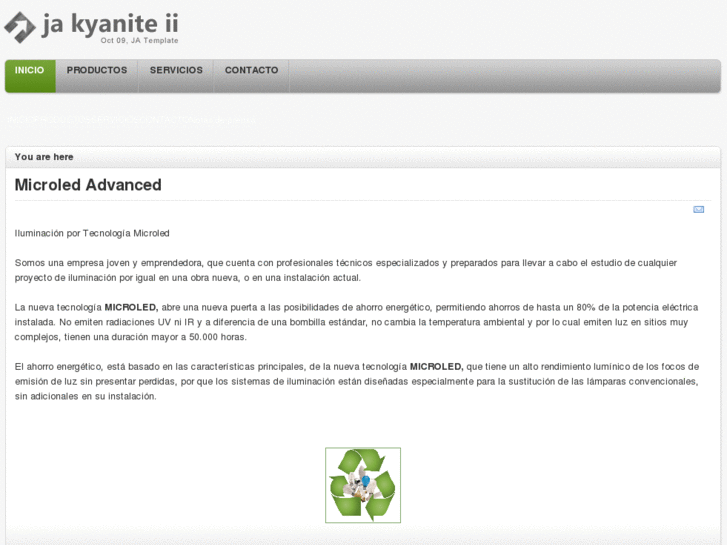
Task: Click the Microled Advanced article title
Action: point(88,185)
